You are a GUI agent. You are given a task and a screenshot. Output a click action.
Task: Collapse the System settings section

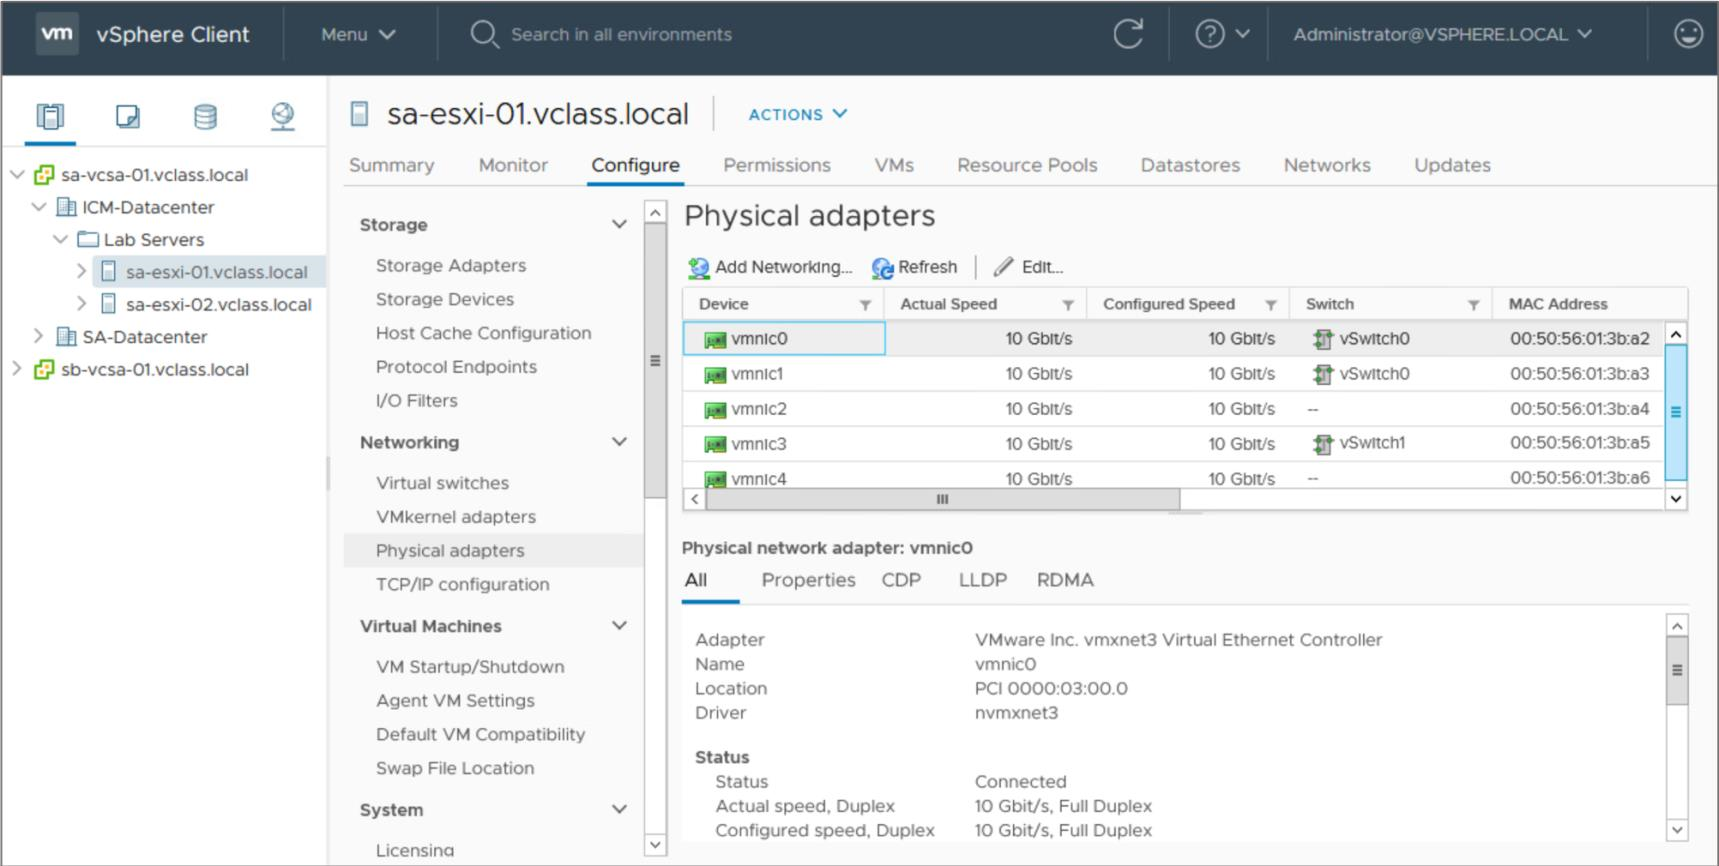click(619, 809)
